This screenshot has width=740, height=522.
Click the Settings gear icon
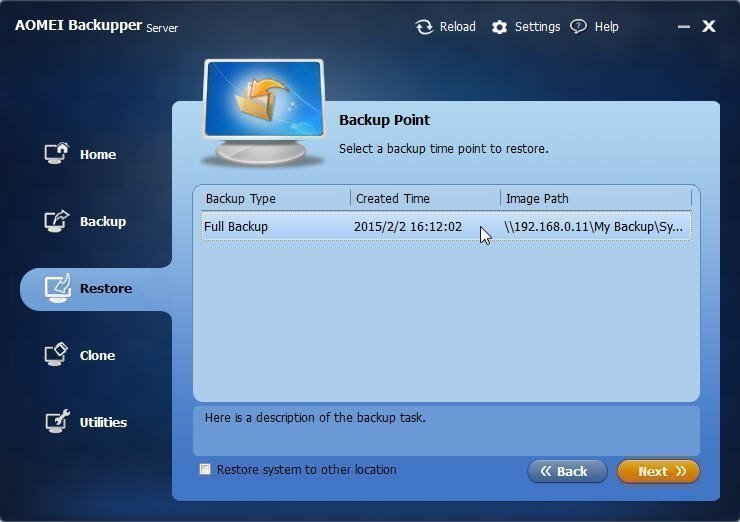[499, 27]
